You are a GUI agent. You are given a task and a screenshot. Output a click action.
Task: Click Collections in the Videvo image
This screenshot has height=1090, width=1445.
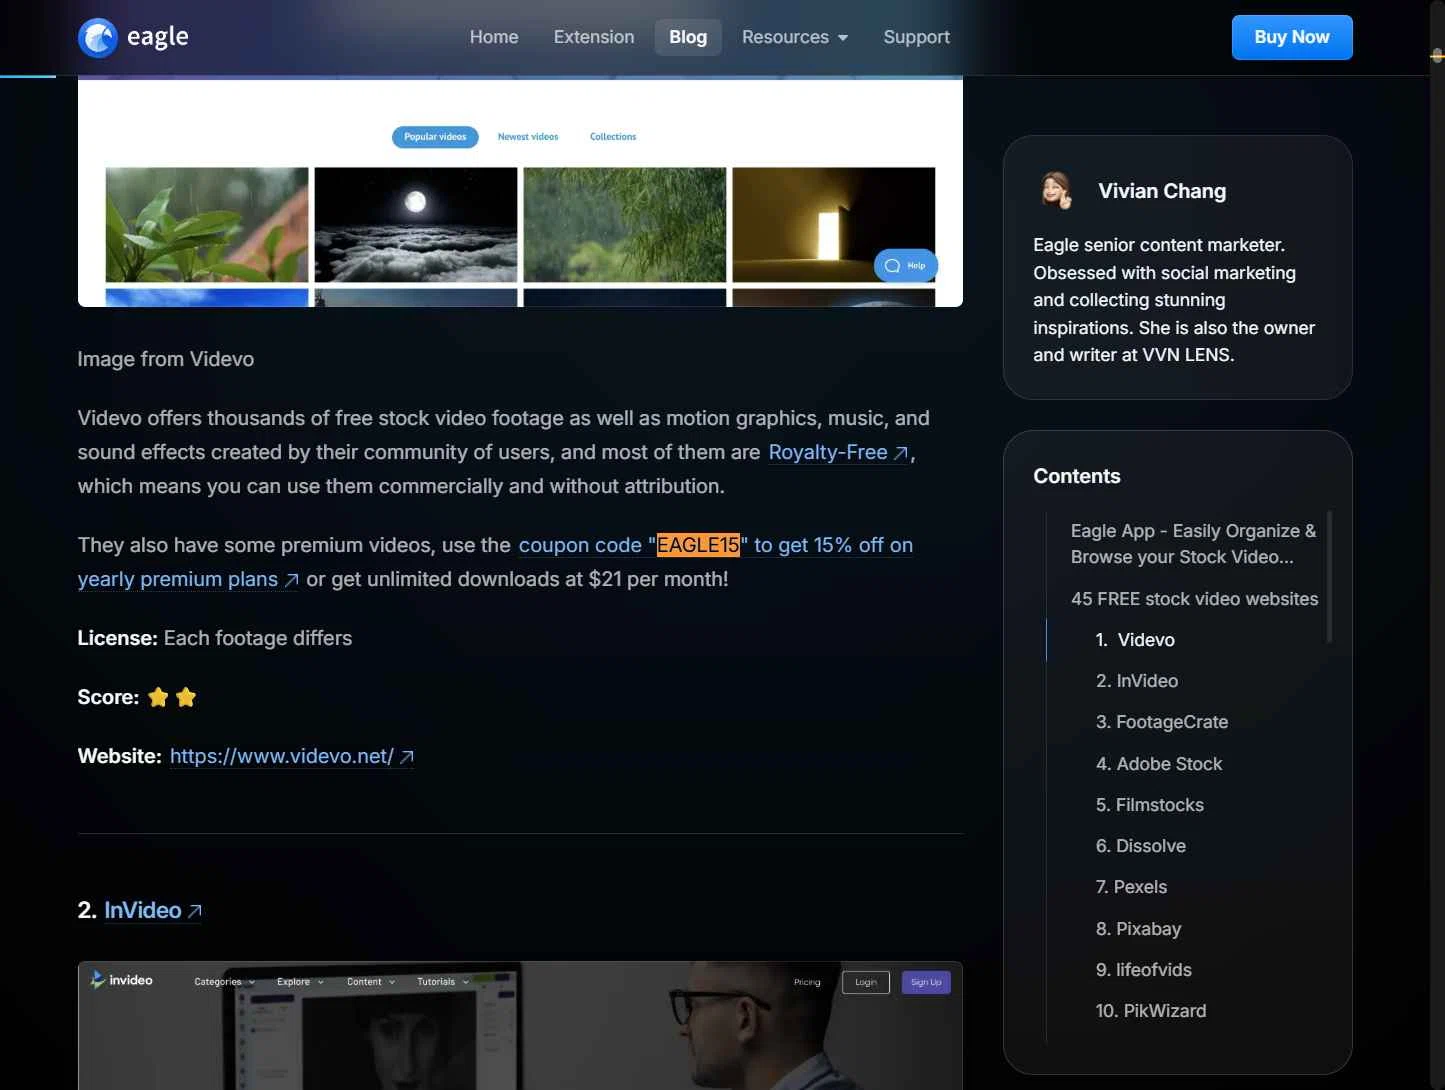click(x=613, y=137)
